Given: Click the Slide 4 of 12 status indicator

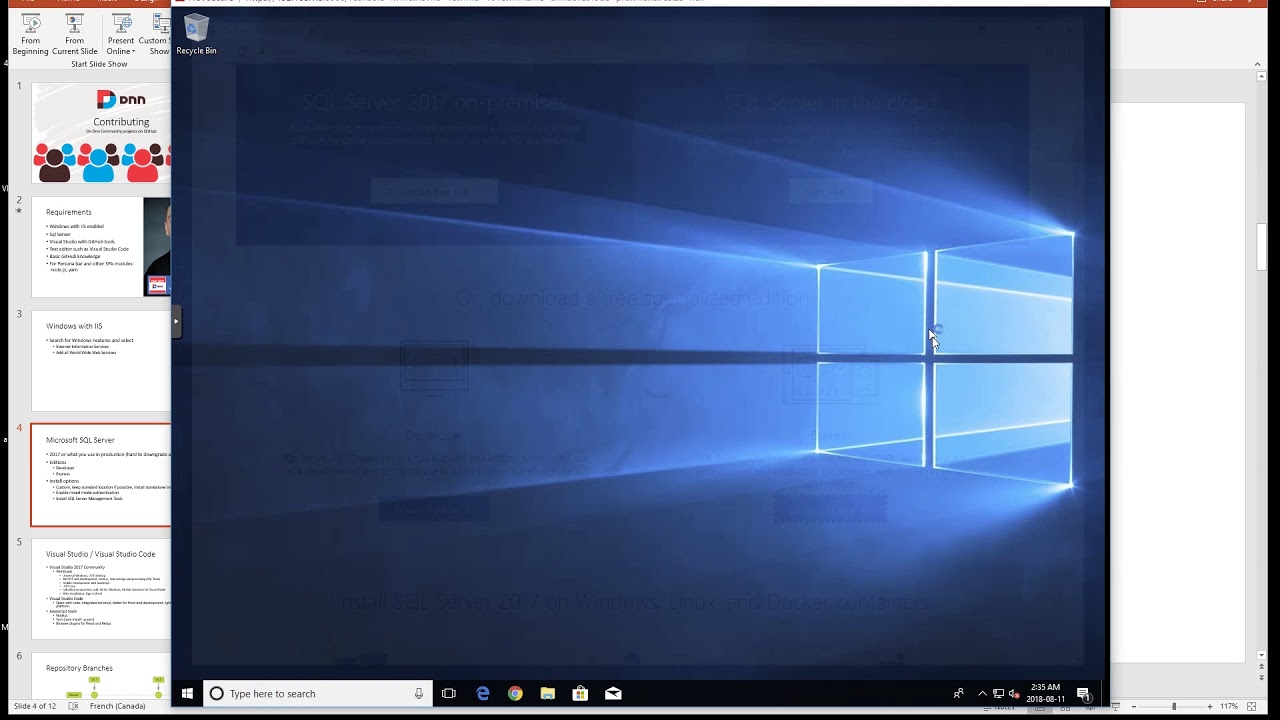Looking at the screenshot, I should (x=35, y=706).
